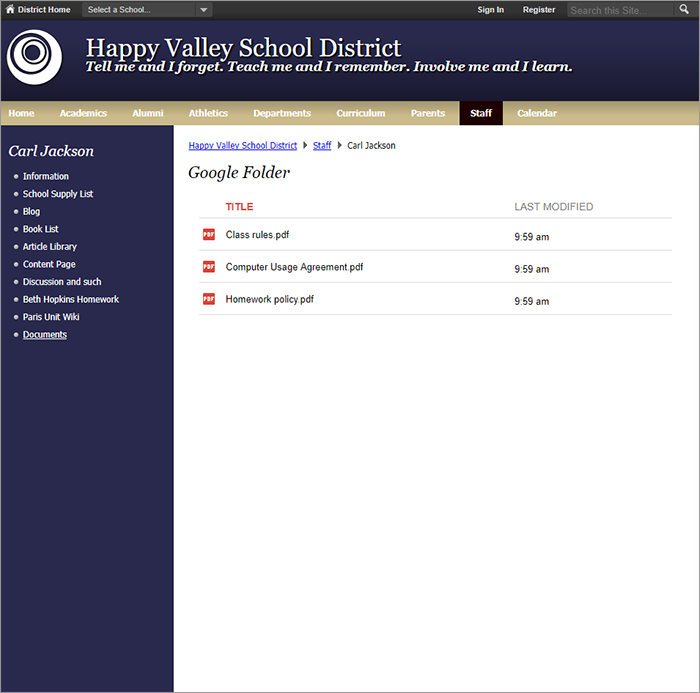Open the Select a School dropdown
This screenshot has height=693, width=700.
pyautogui.click(x=147, y=10)
